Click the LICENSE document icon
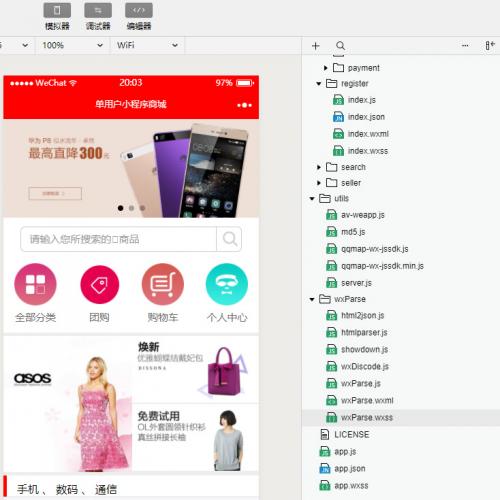The height and width of the screenshot is (500, 500). click(x=325, y=434)
